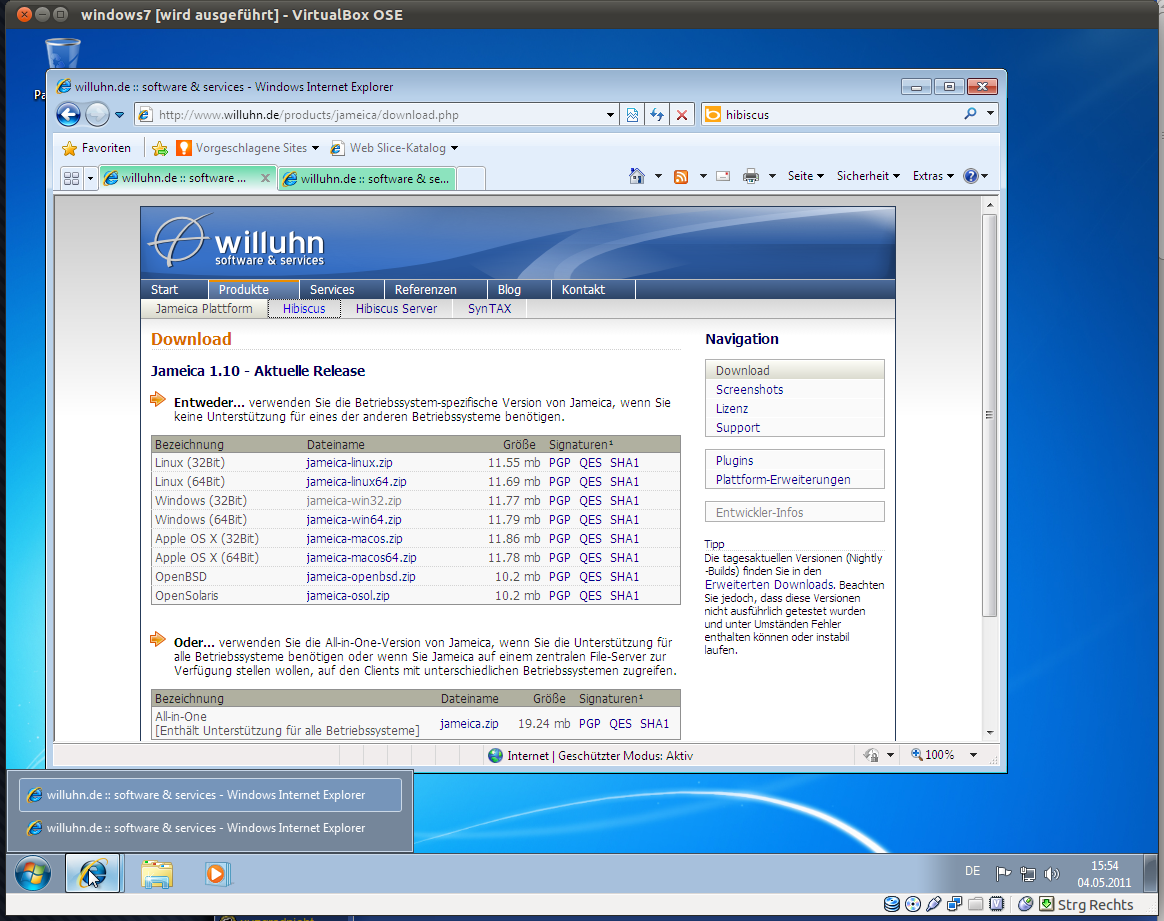The image size is (1164, 921).
Task: Click the red stop loading icon
Action: pos(681,114)
